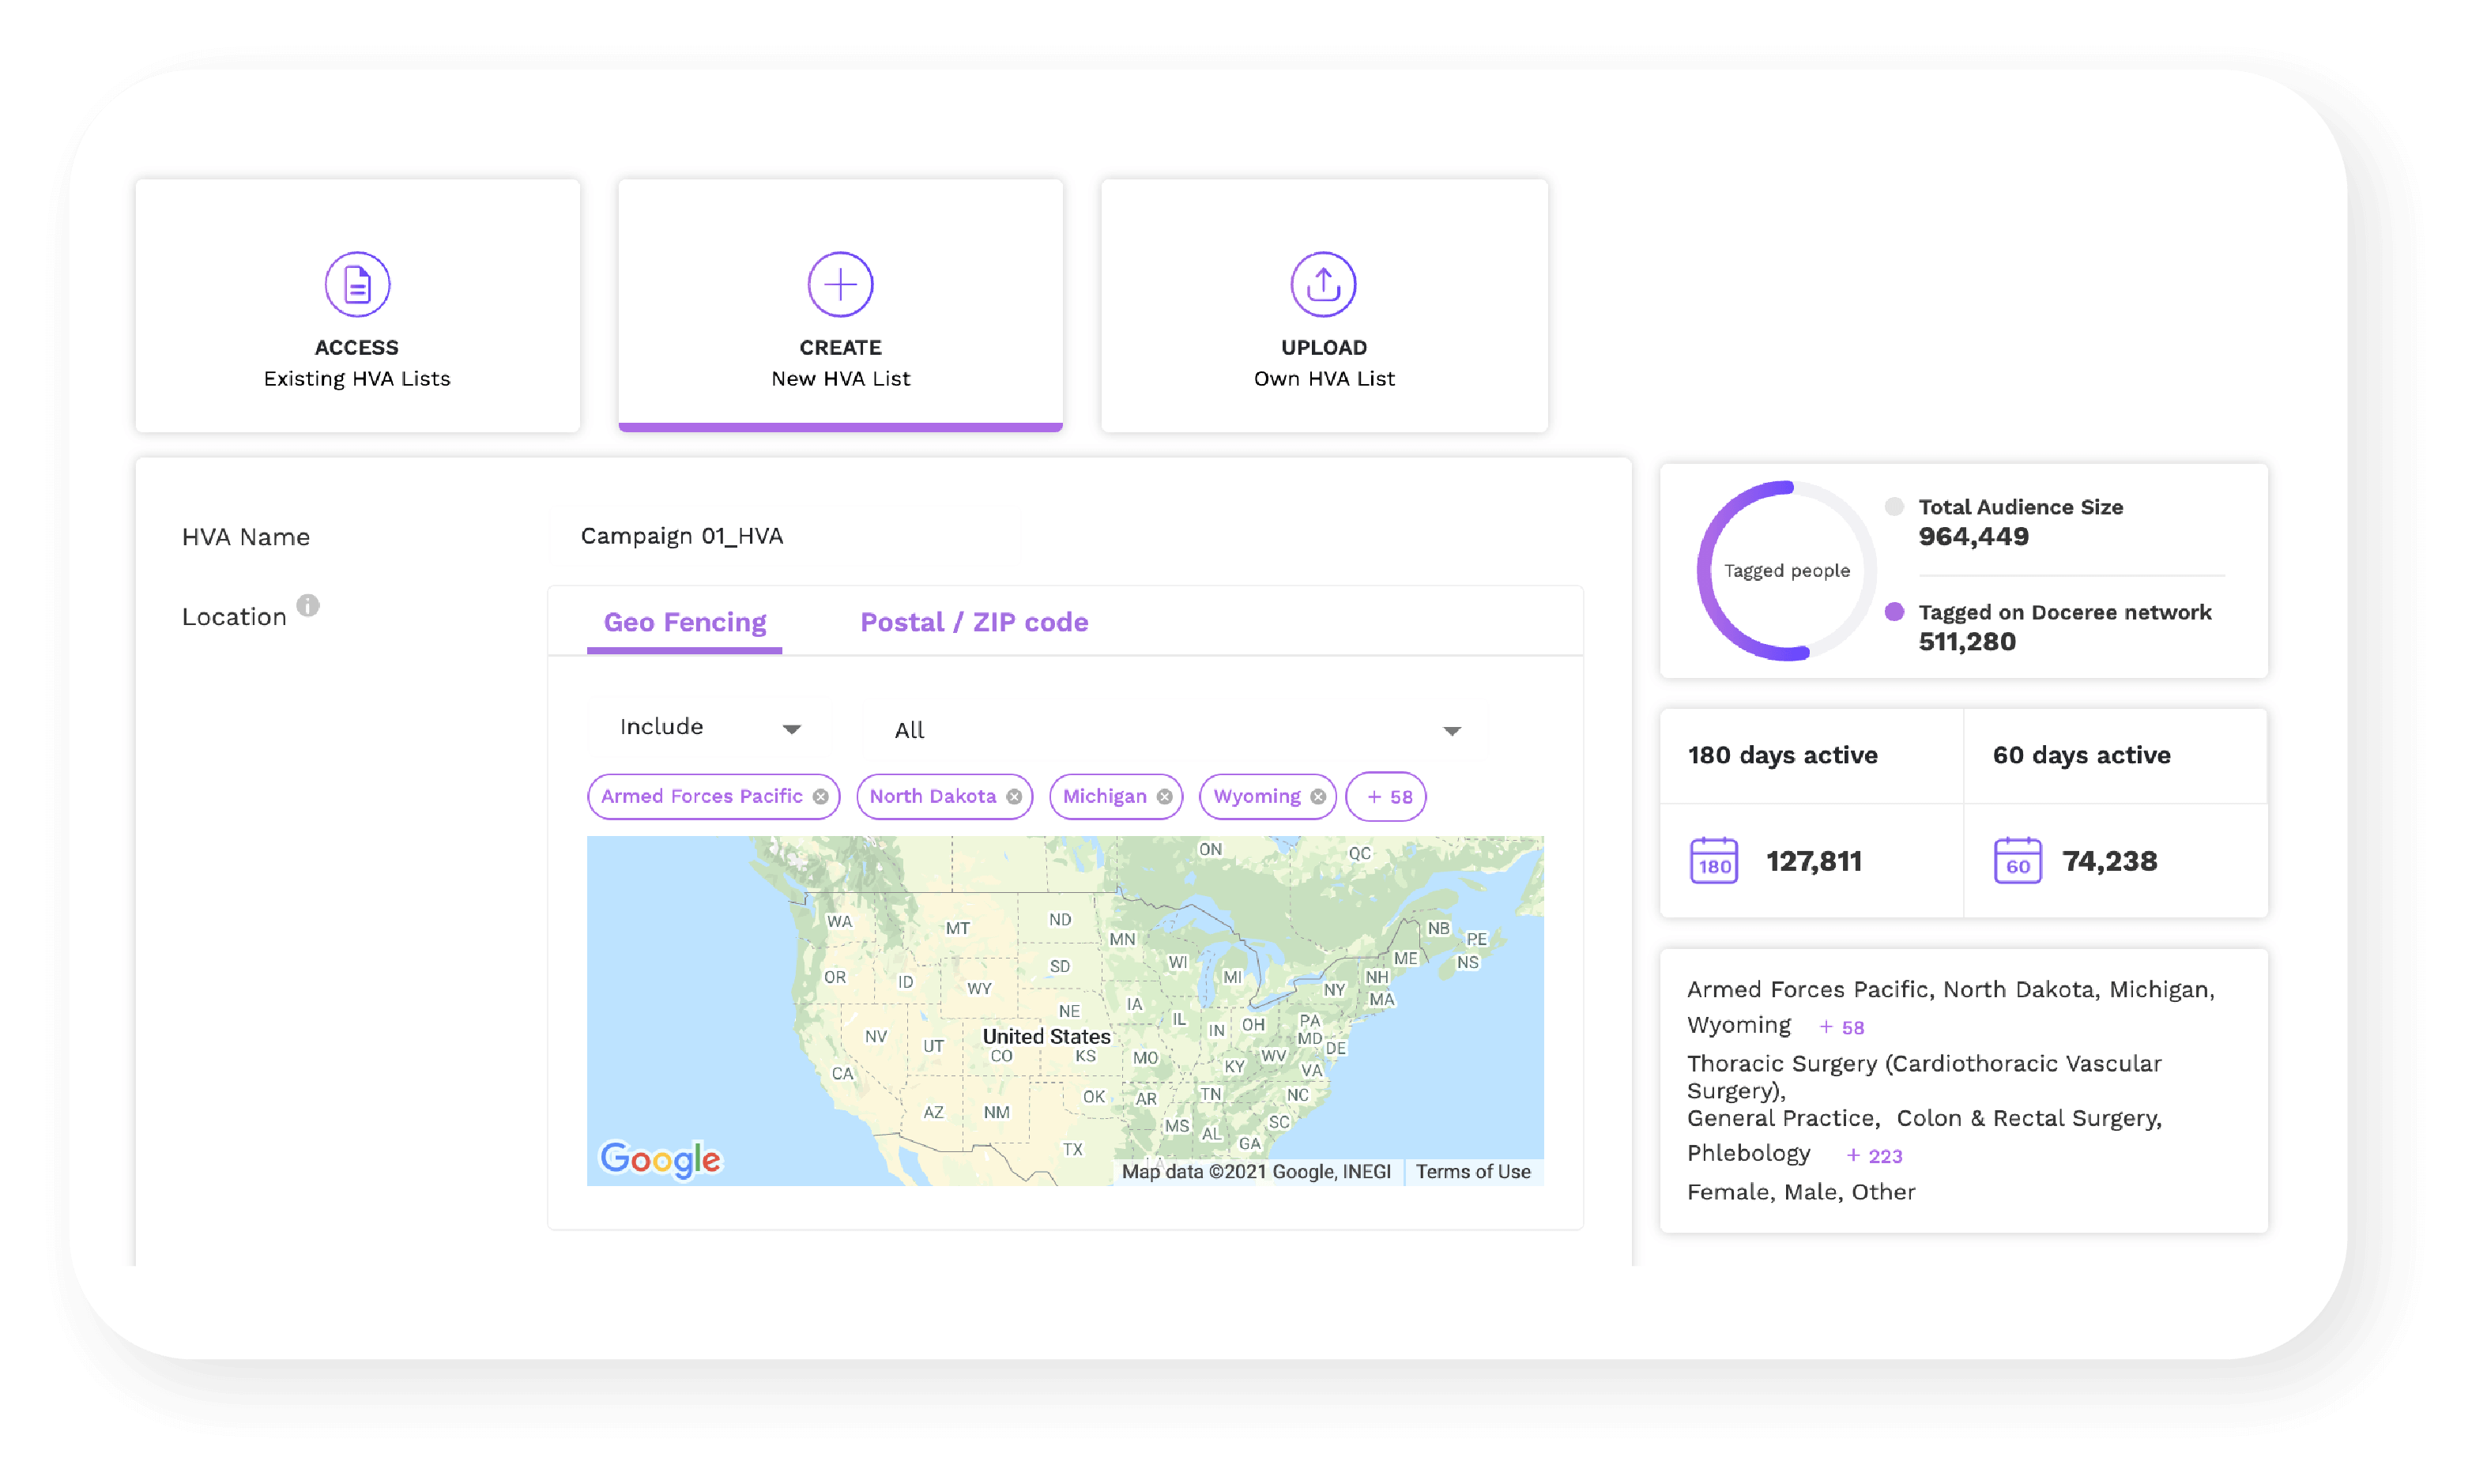Click the plus circle icon above CREATE
The height and width of the screenshot is (1484, 2472).
coord(840,284)
